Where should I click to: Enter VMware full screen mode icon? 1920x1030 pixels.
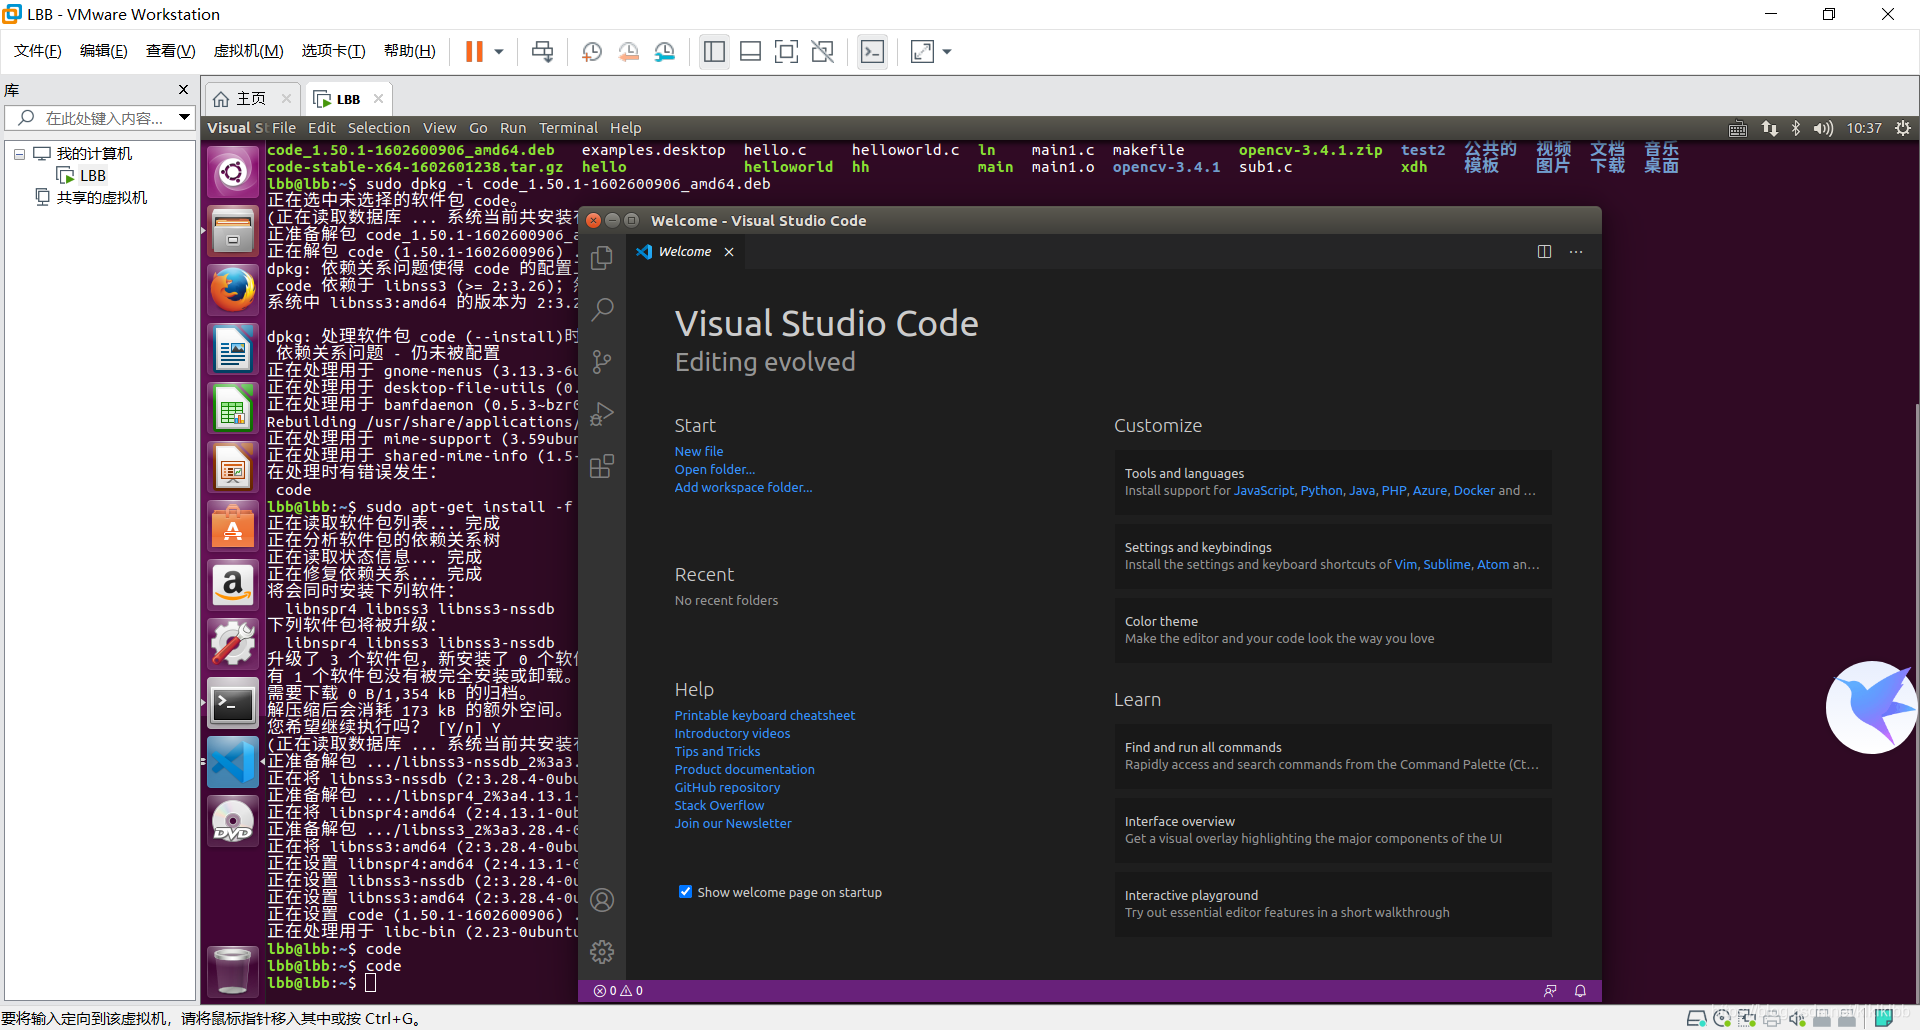pyautogui.click(x=787, y=51)
